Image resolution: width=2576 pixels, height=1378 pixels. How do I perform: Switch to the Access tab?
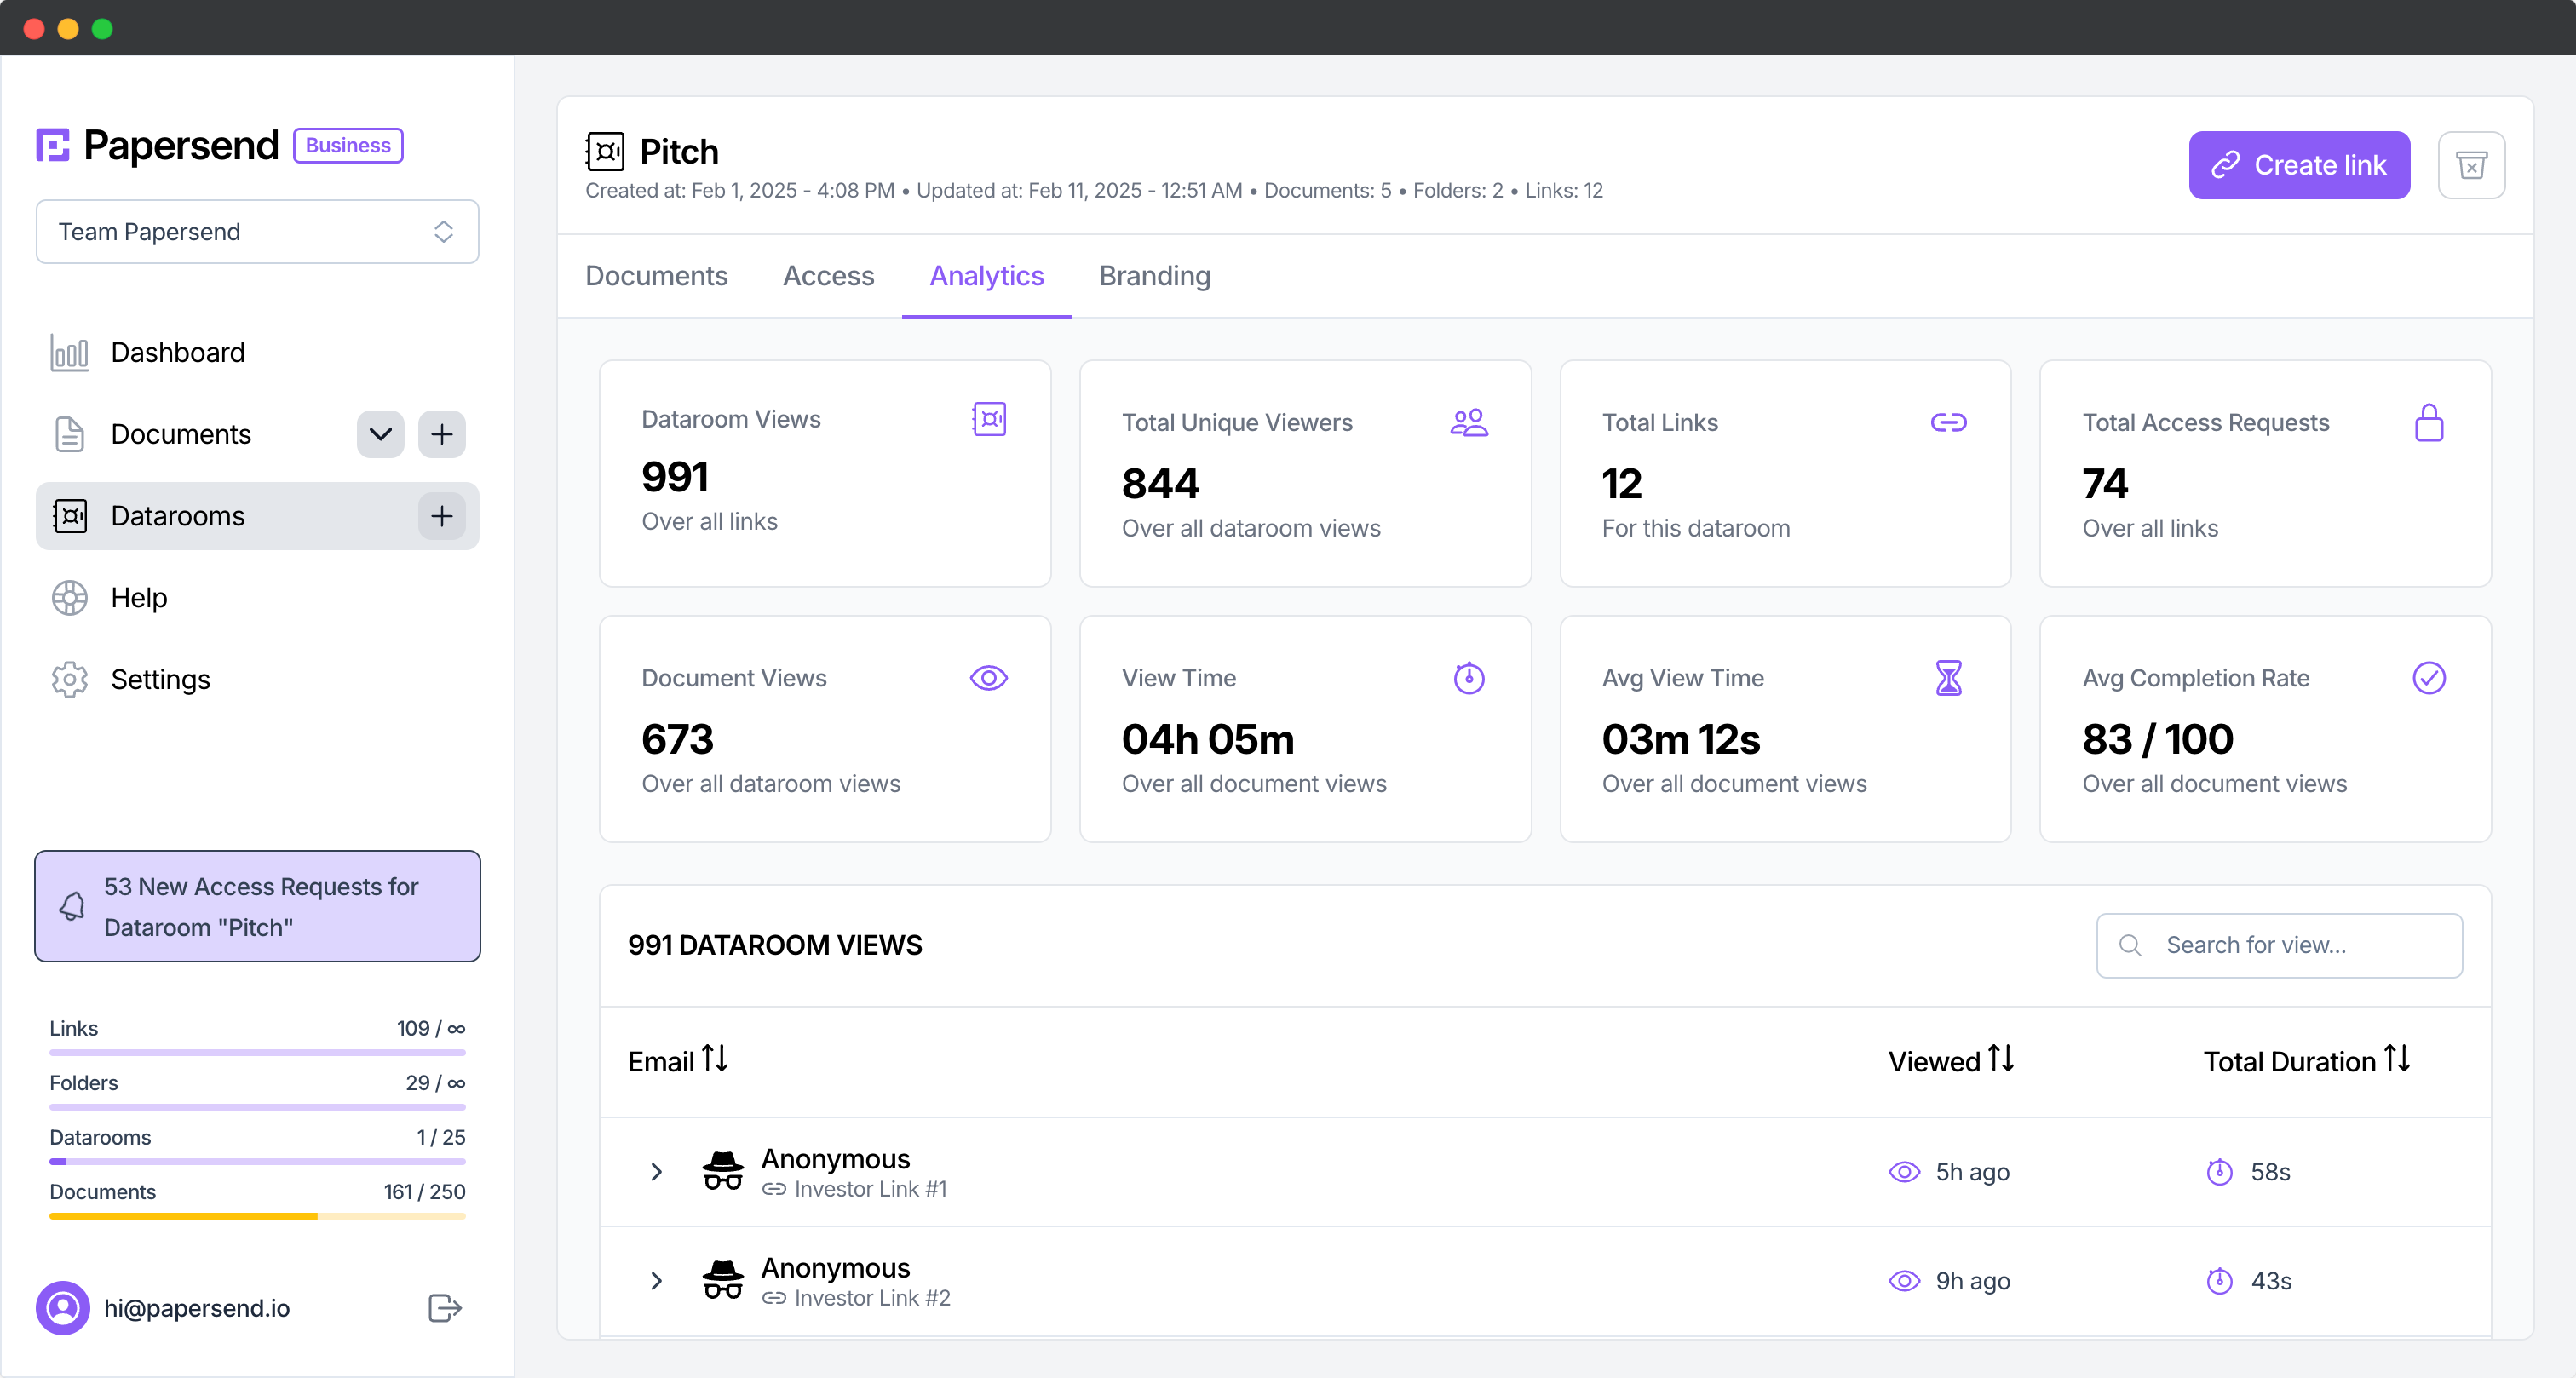point(828,276)
